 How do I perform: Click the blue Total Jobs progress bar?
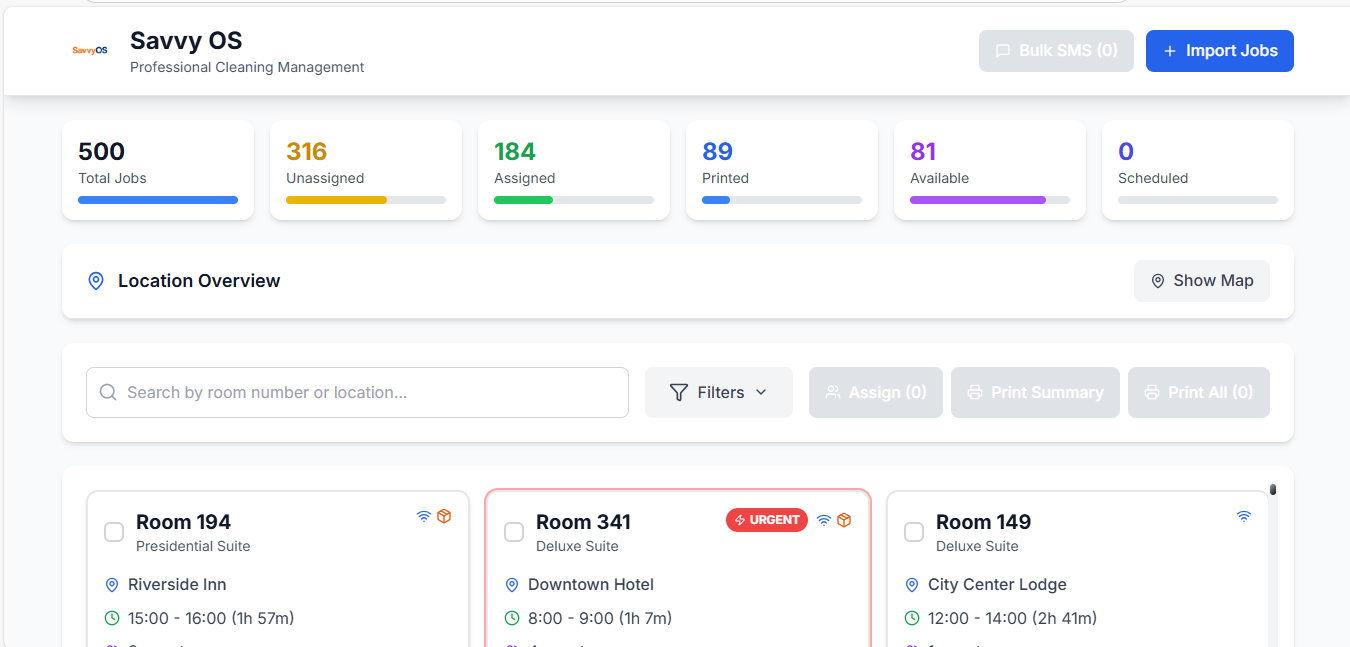coord(158,200)
